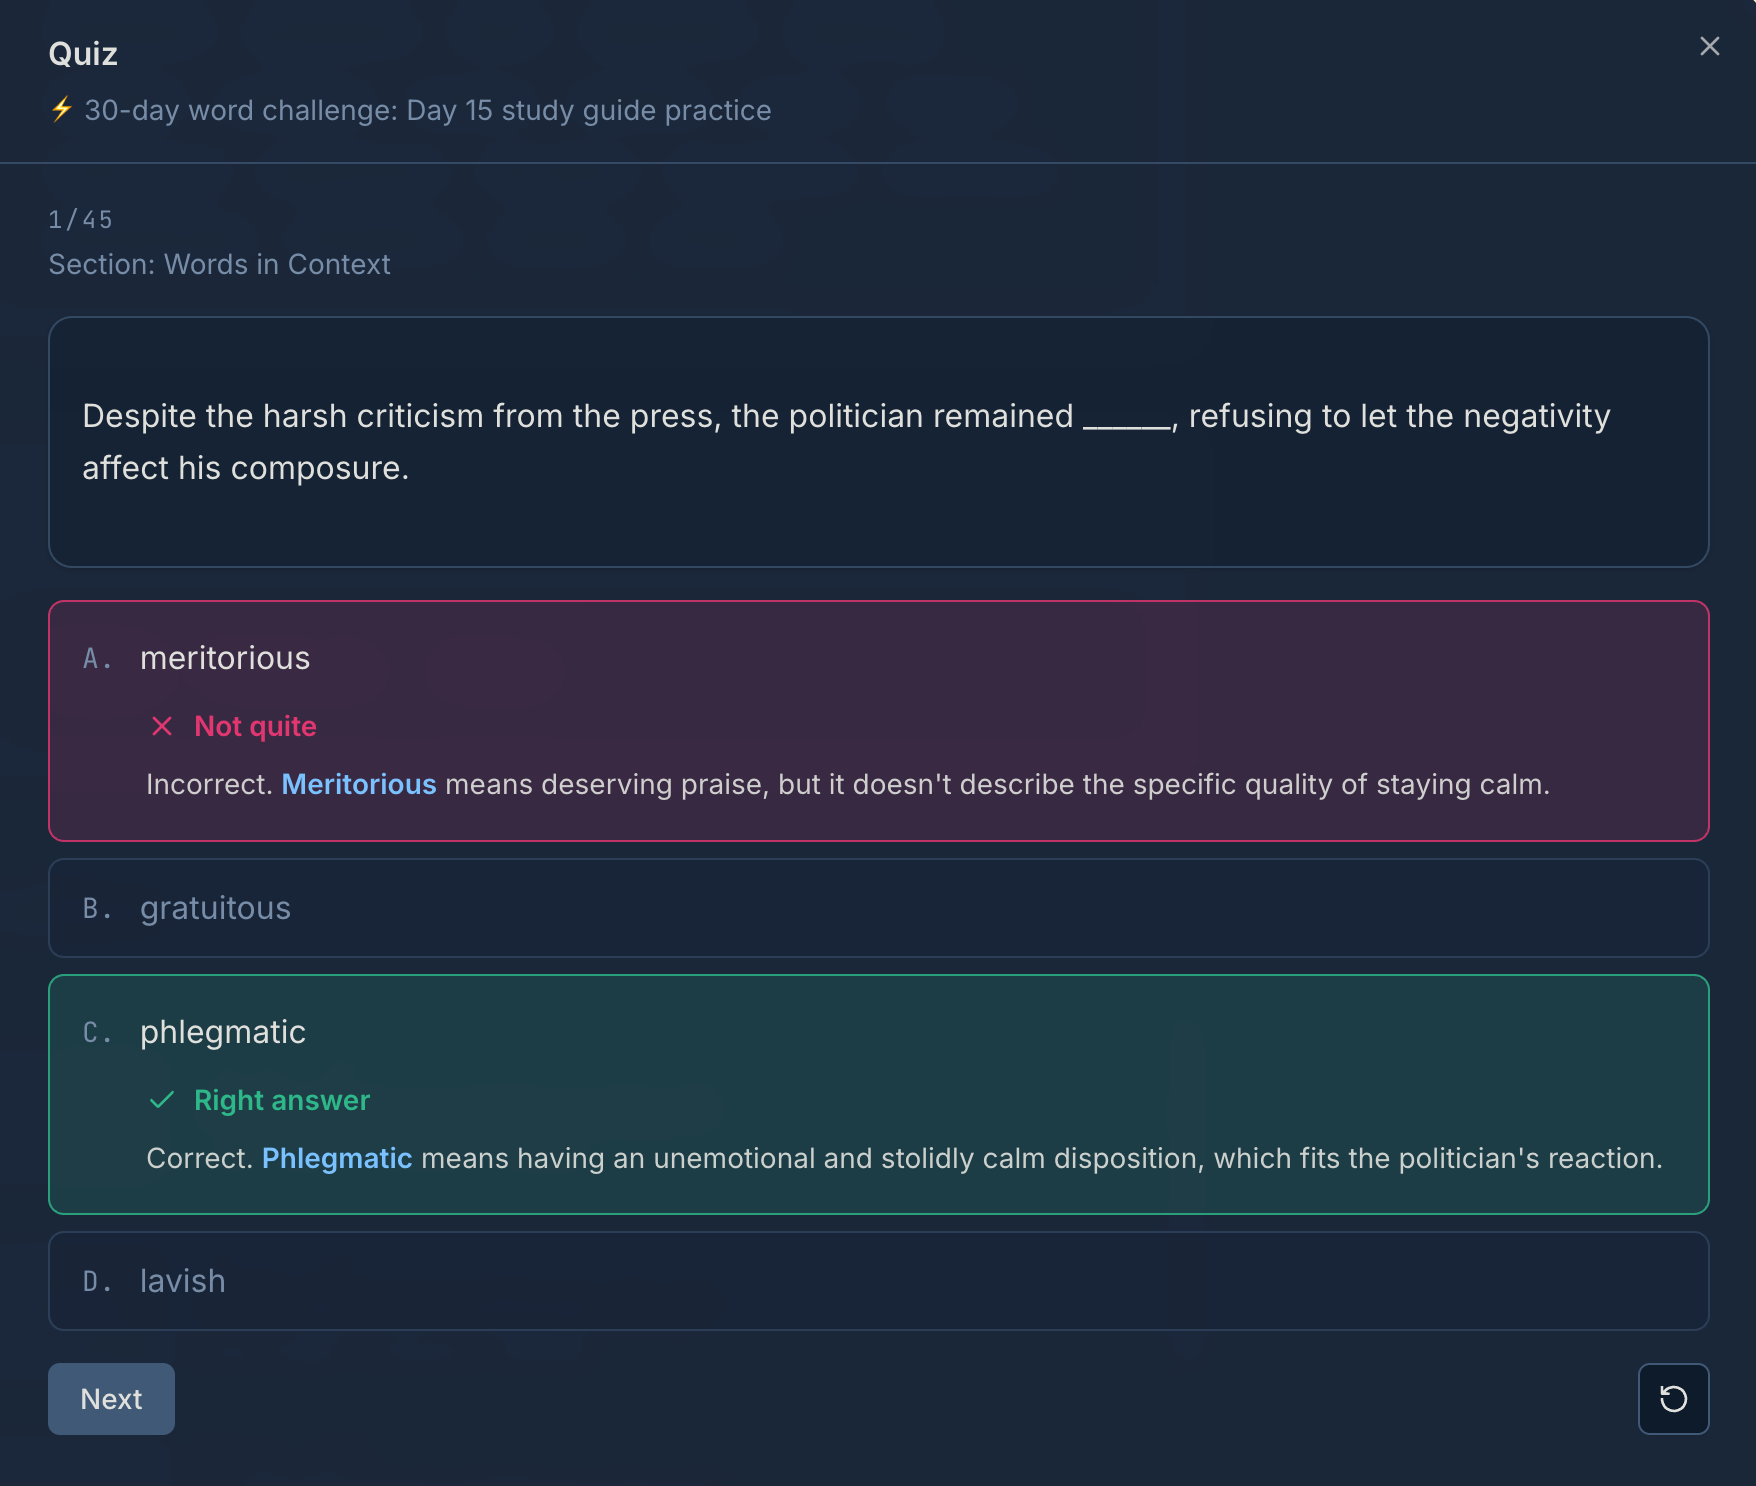1756x1486 pixels.
Task: Open the highlighted Phlegmatic word link
Action: (x=337, y=1158)
